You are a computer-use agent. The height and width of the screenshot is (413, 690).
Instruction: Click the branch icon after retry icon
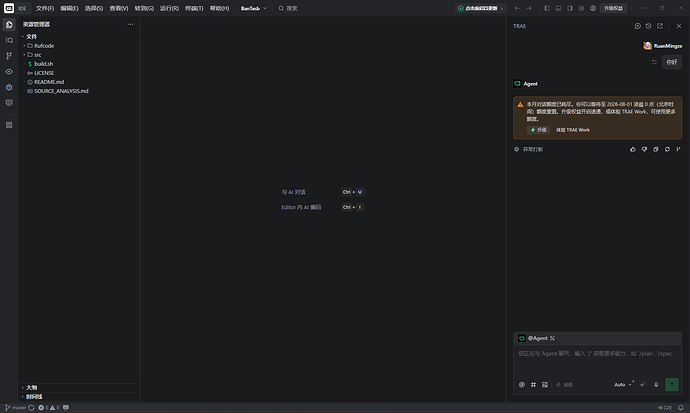[x=678, y=150]
